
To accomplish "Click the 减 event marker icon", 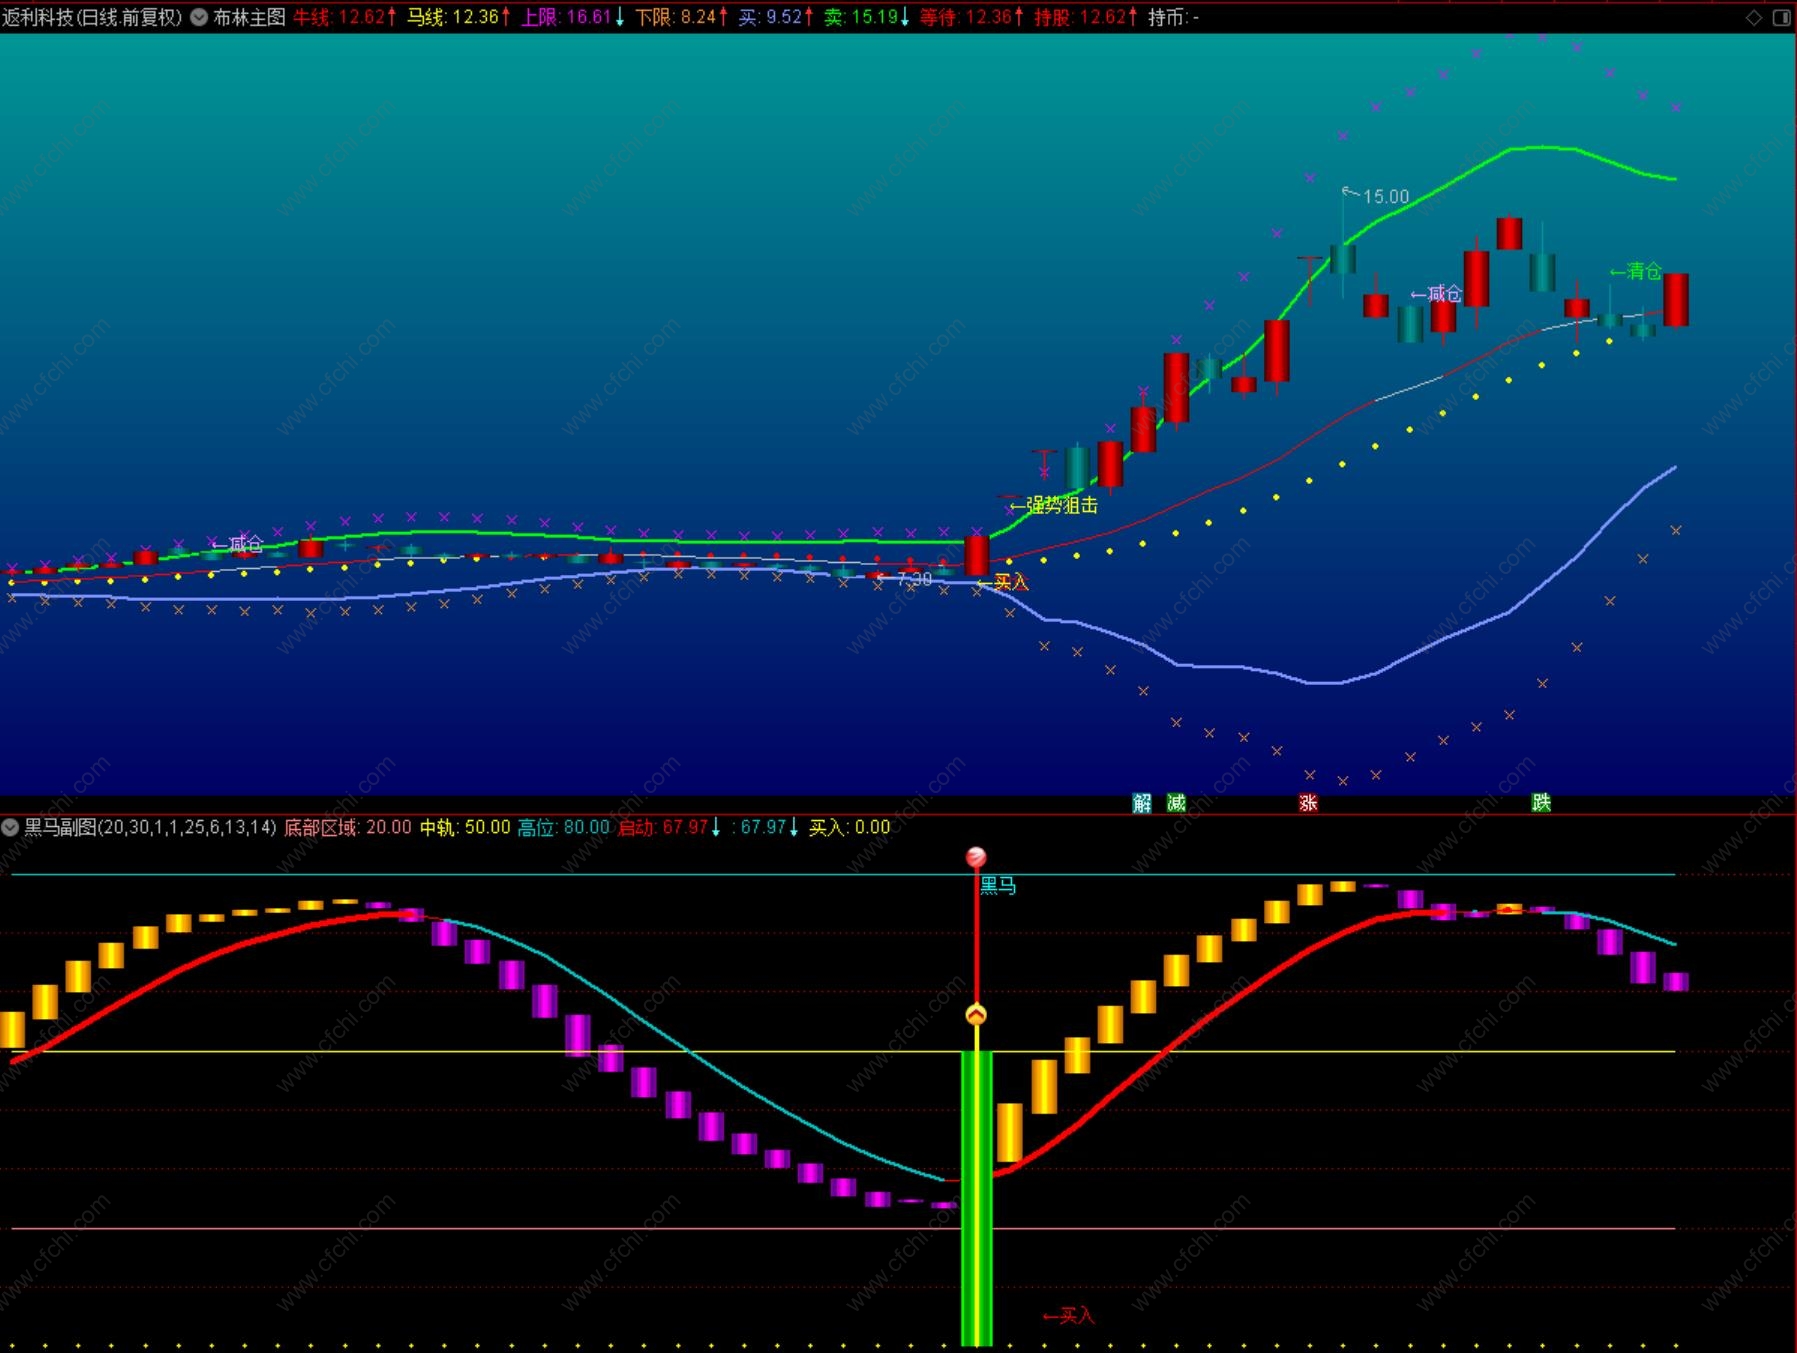I will click(x=1176, y=803).
